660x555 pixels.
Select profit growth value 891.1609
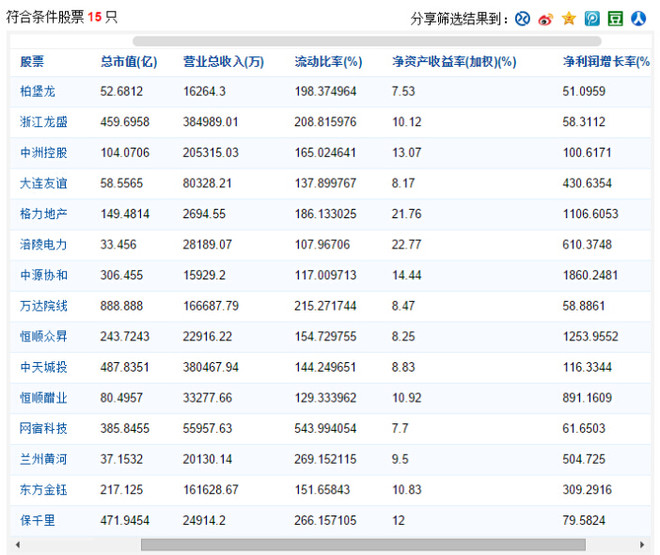click(x=587, y=398)
